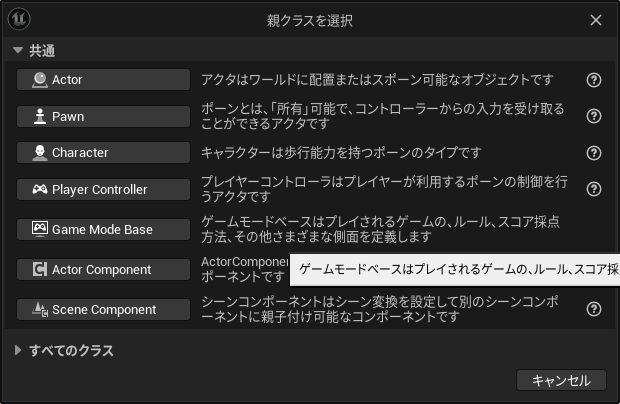
Task: Pick Actor Component parent class
Action: click(103, 270)
